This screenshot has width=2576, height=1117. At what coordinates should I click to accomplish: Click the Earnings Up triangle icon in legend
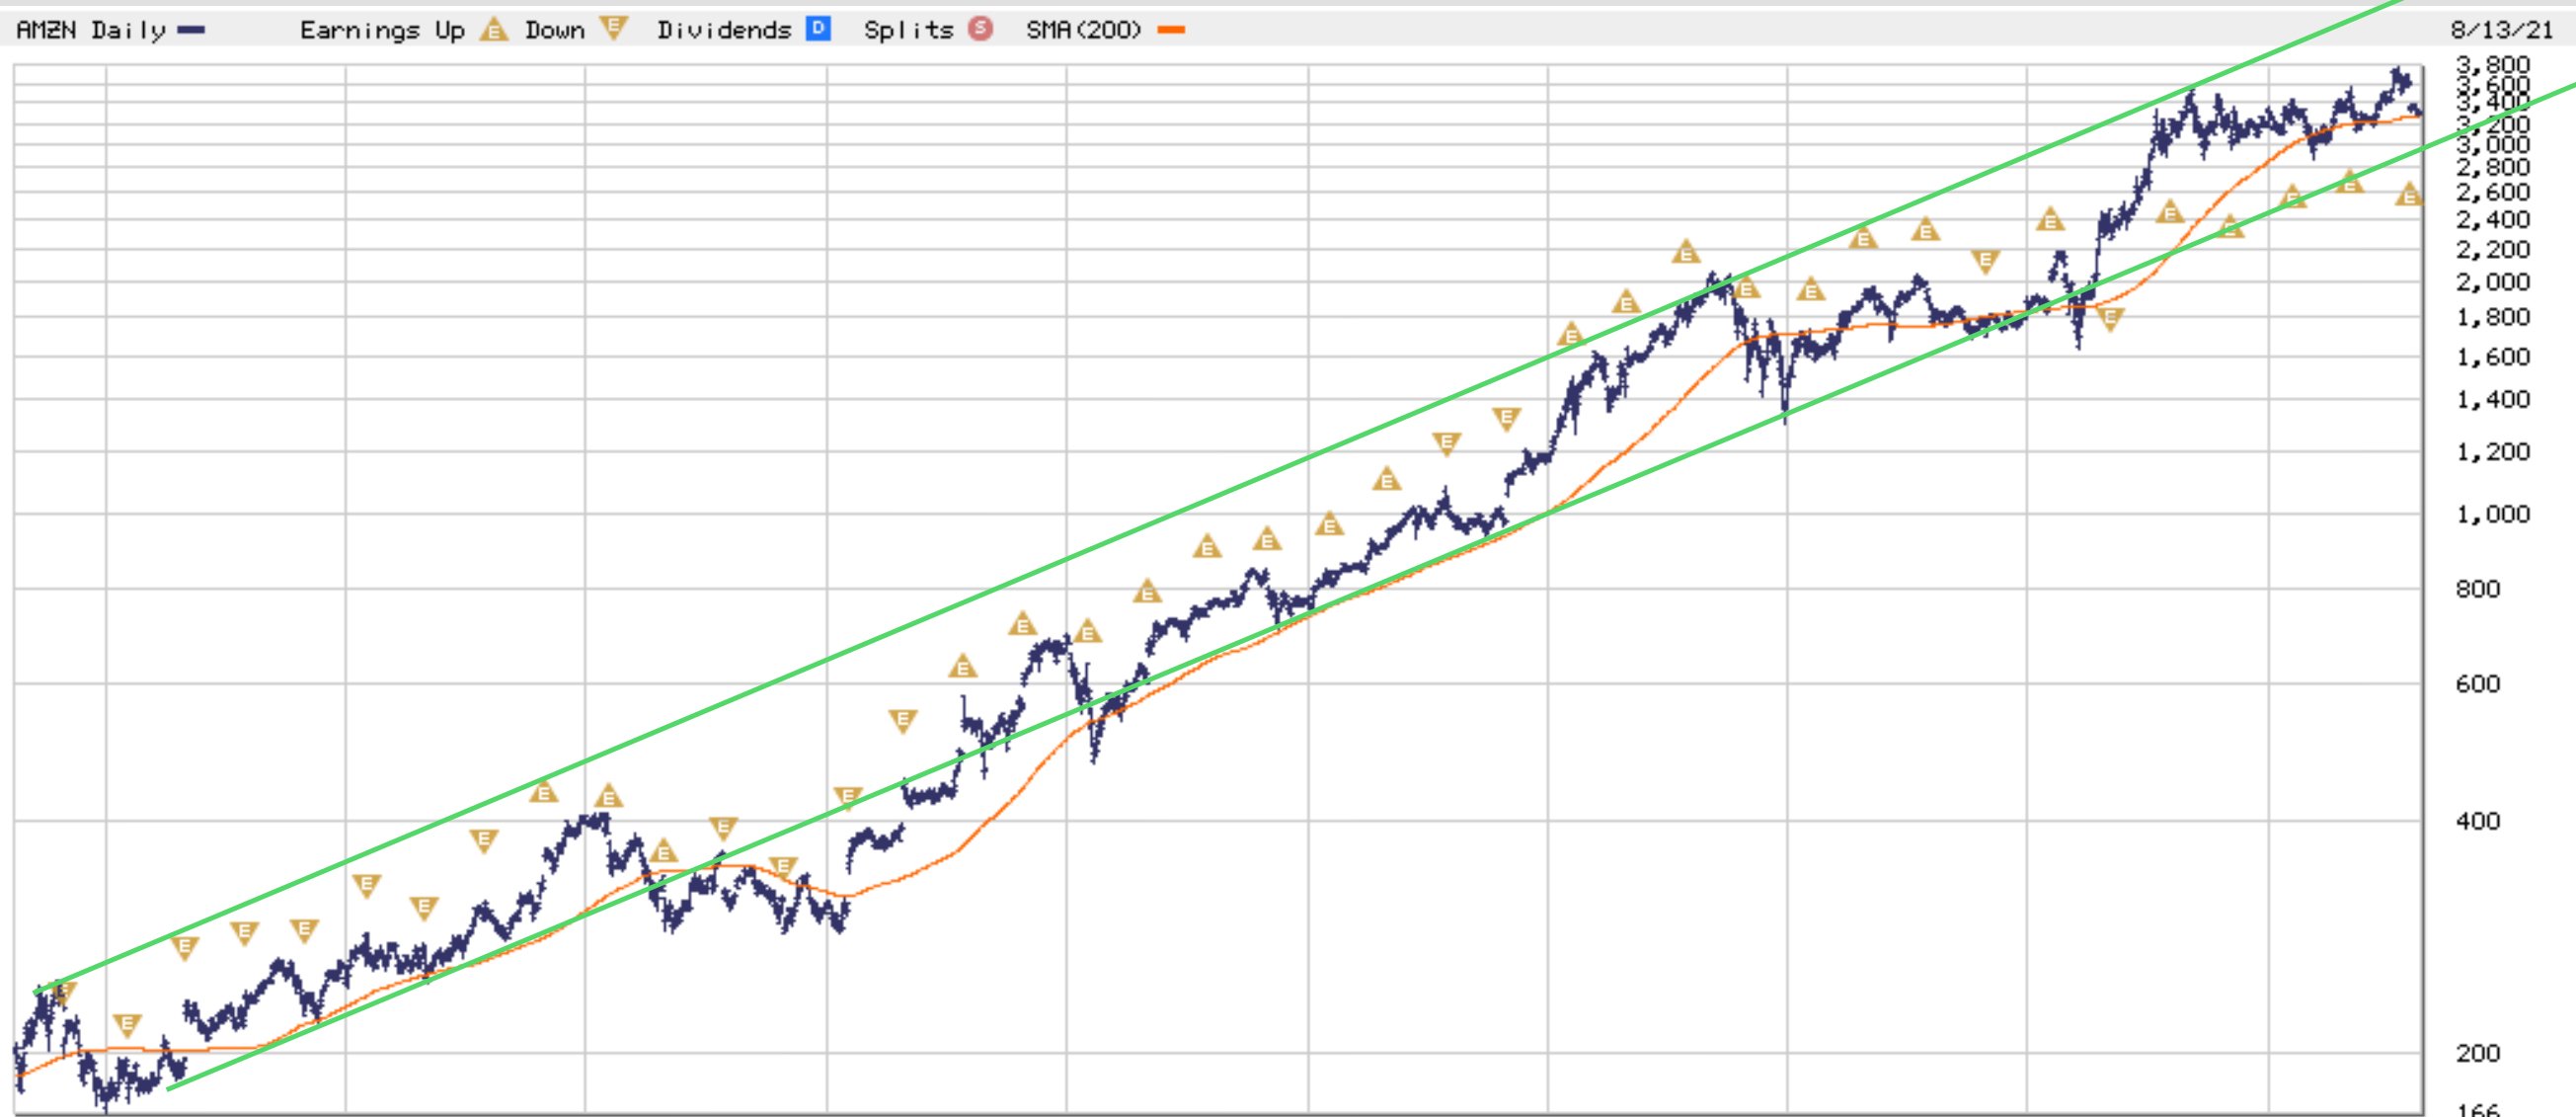pos(493,30)
